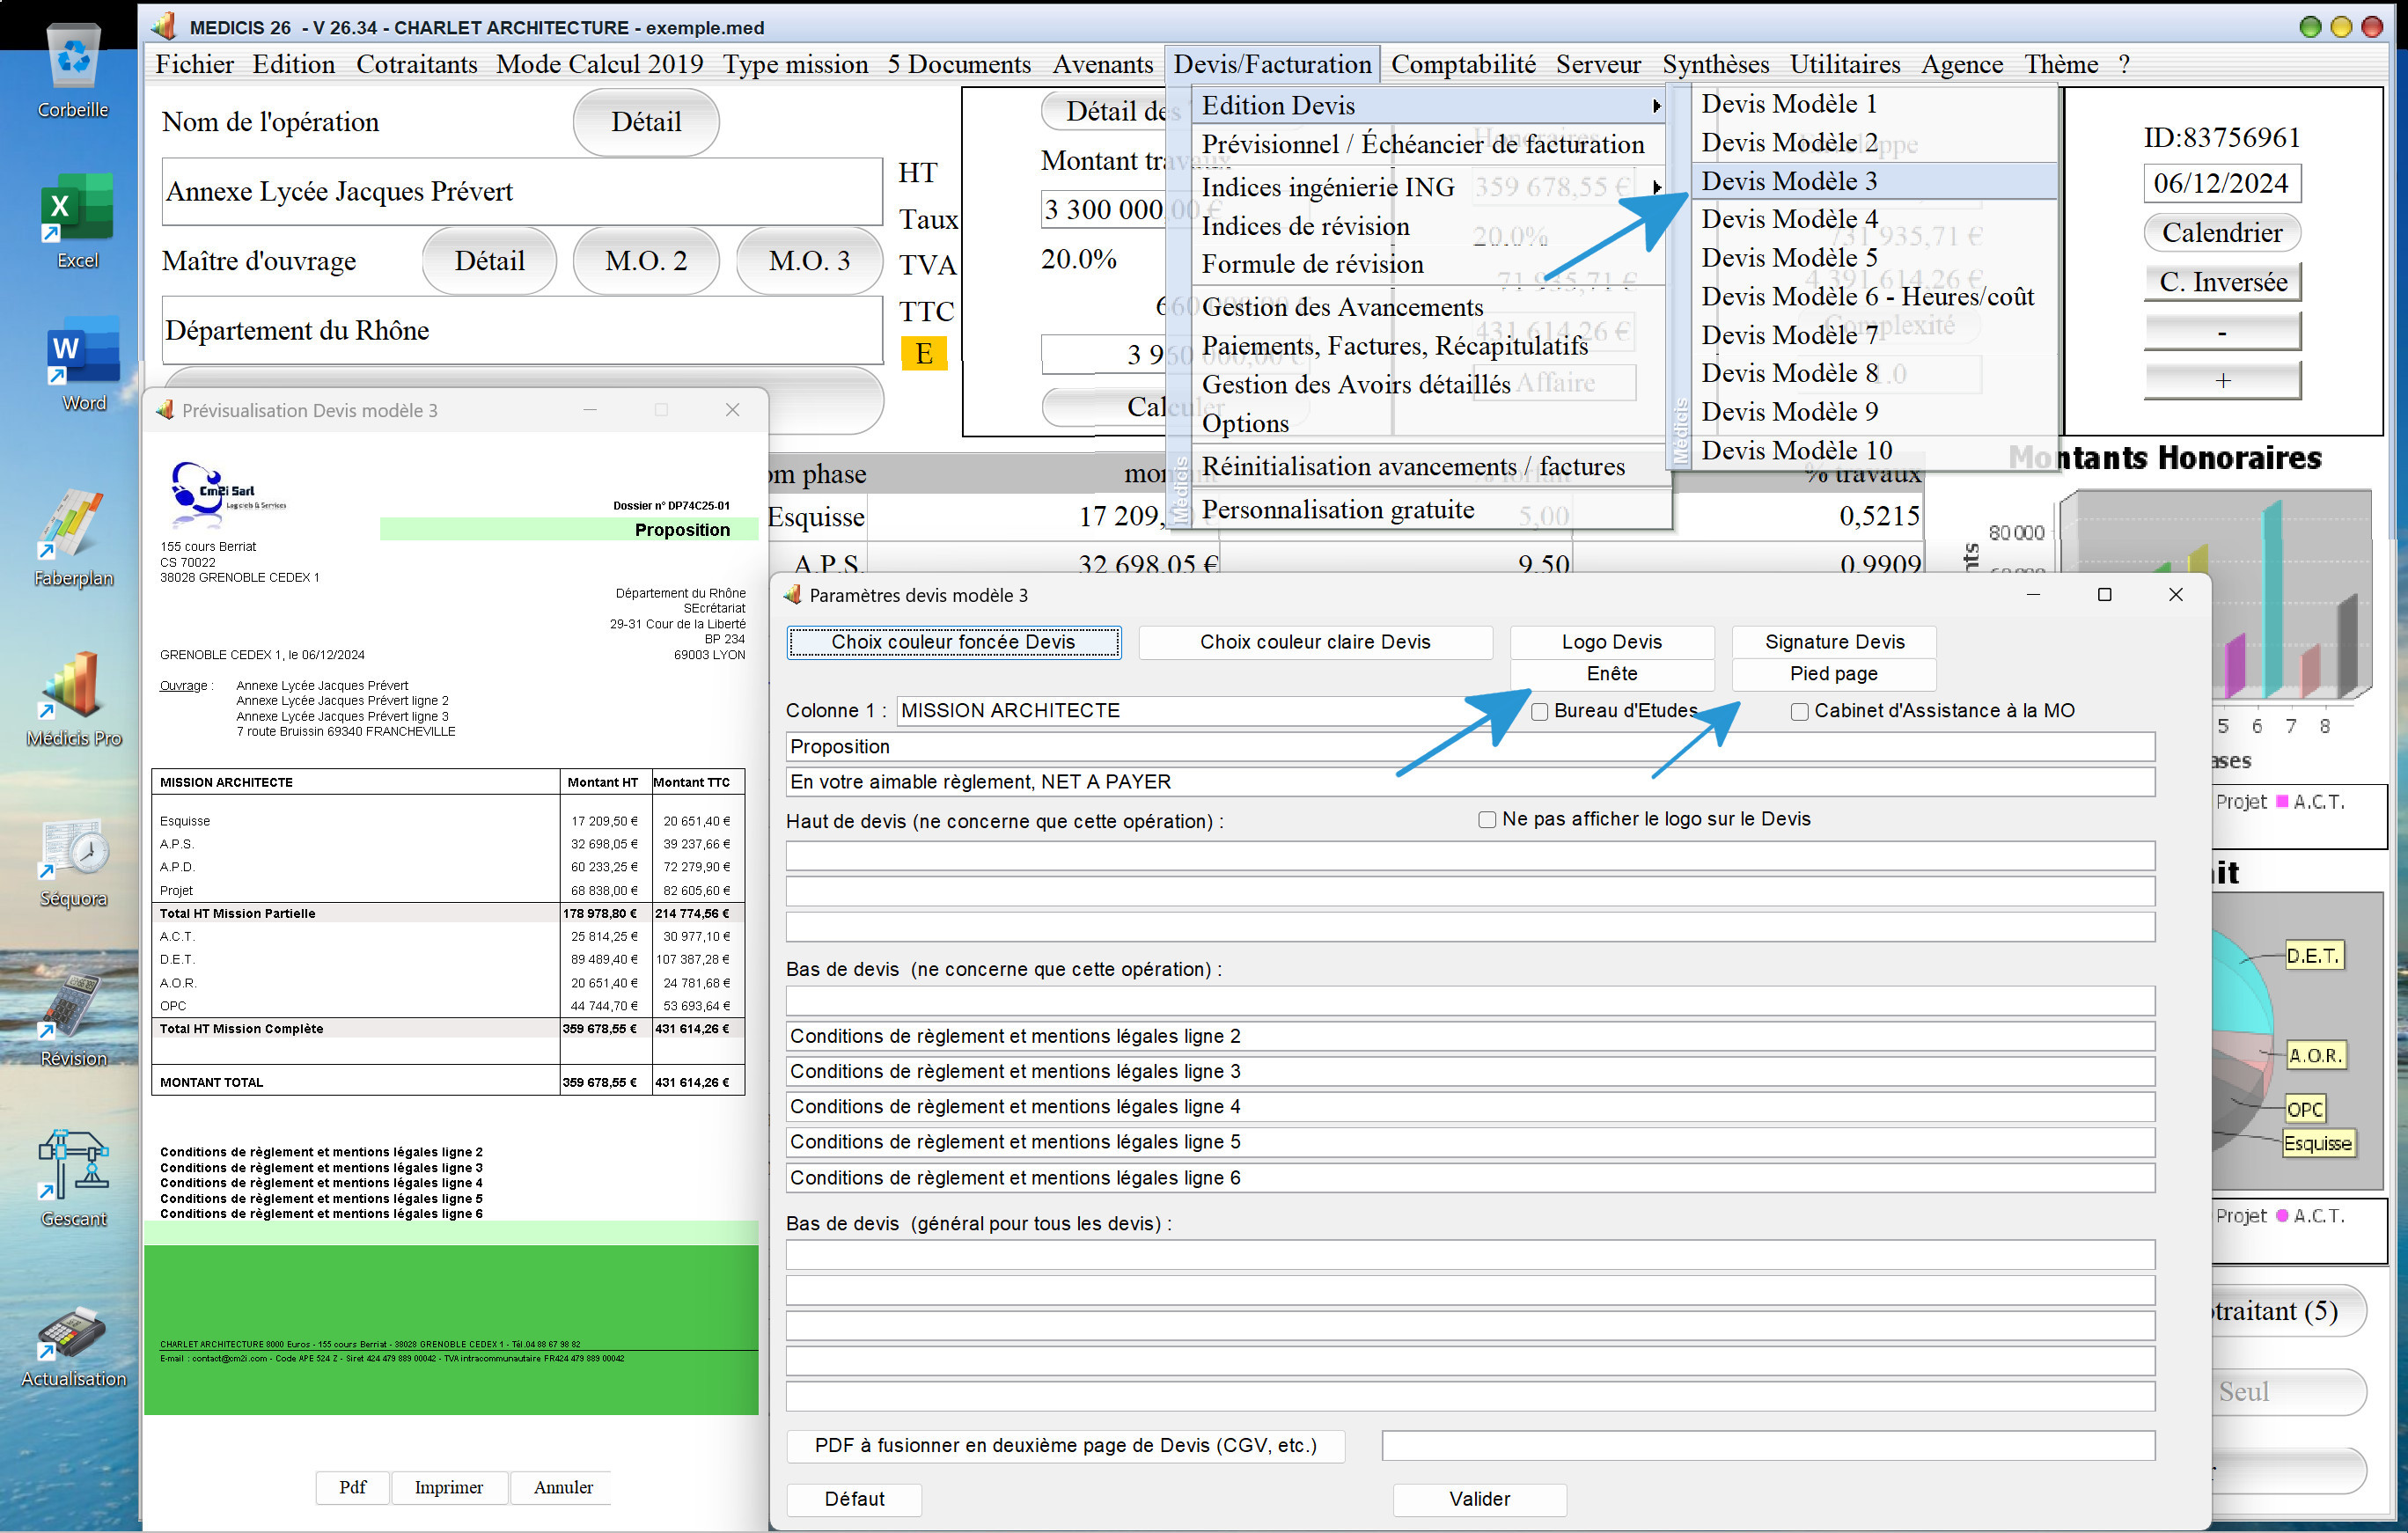Screen dimensions: 2408x1533
Task: Launch the Excel desktop shortcut
Action: click(x=77, y=220)
